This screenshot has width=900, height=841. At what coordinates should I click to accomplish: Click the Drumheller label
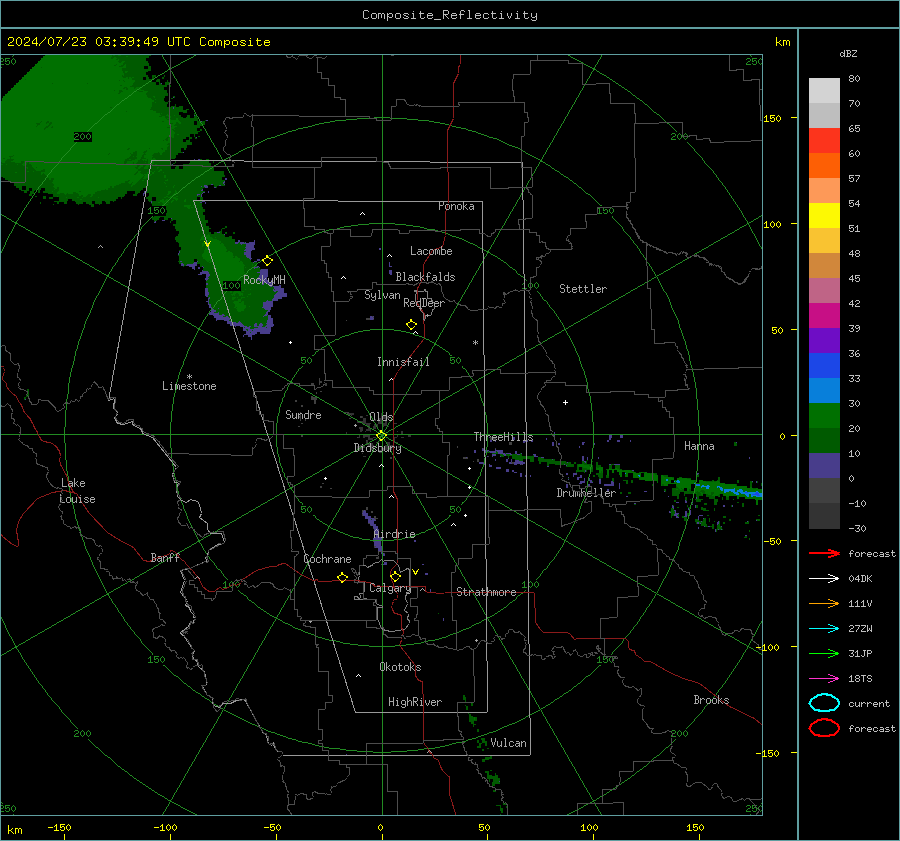click(586, 493)
